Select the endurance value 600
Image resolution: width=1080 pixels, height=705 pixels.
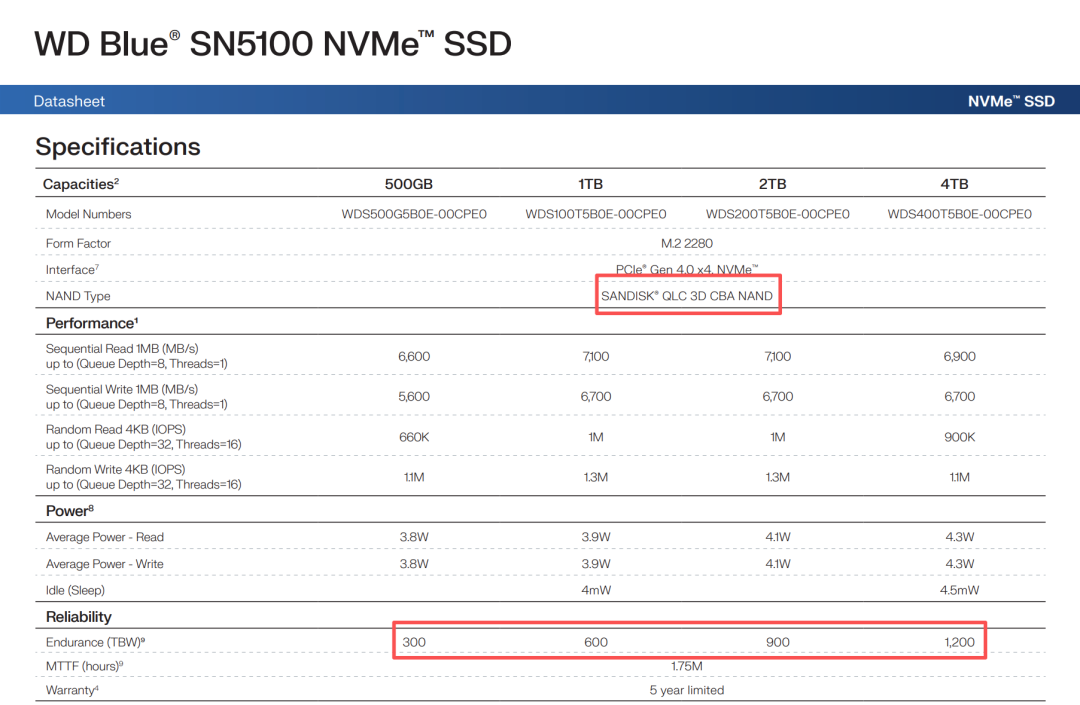pos(596,642)
